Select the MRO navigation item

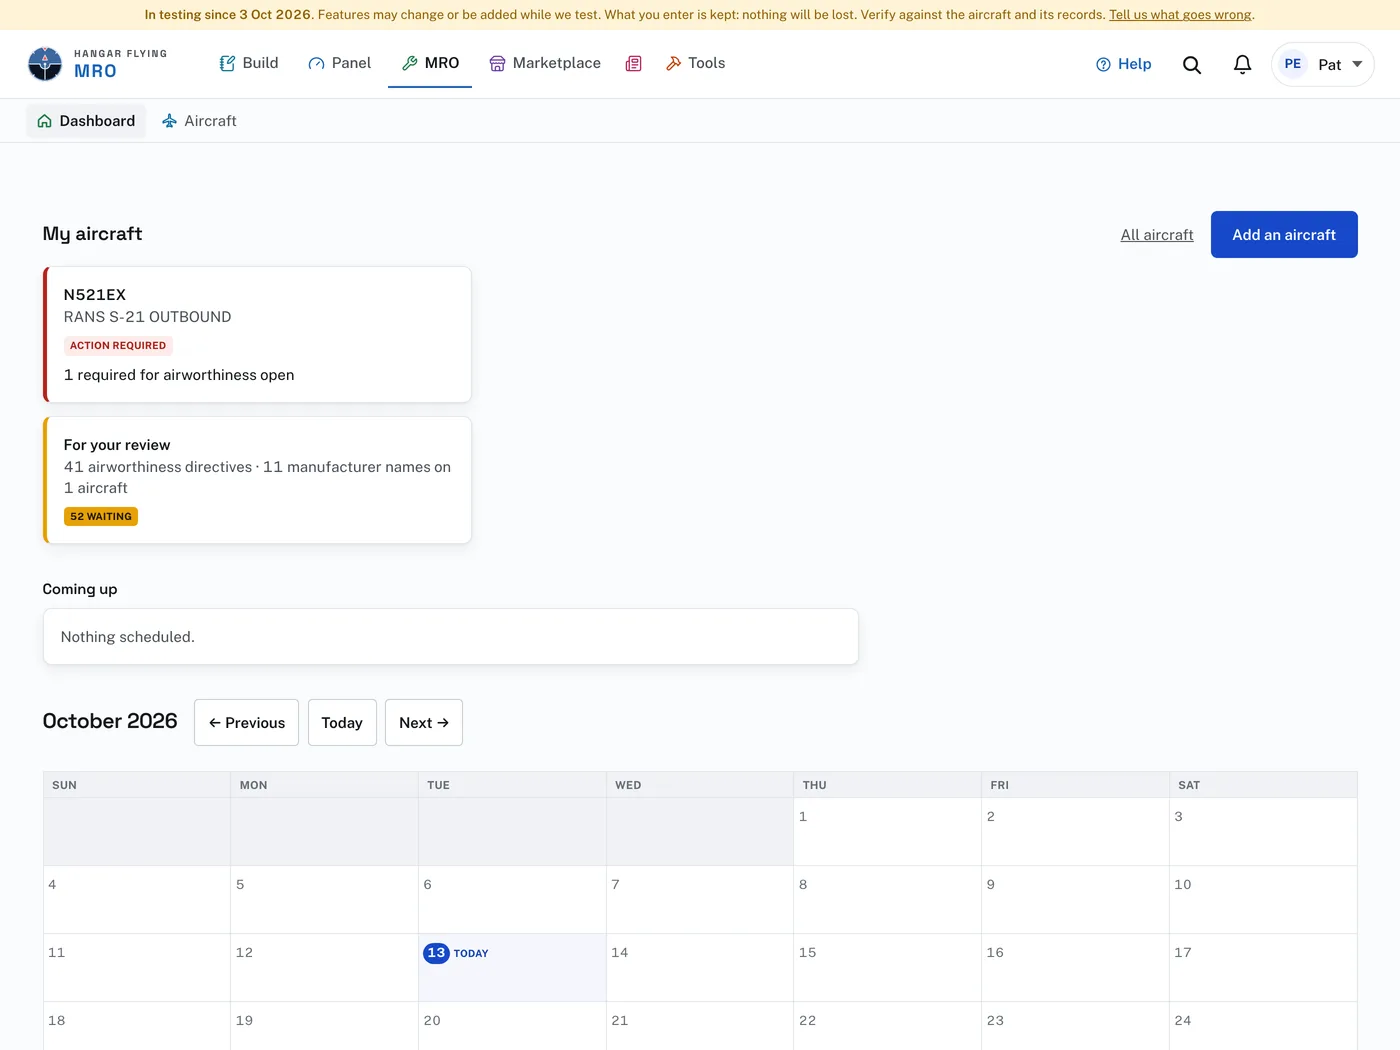coord(430,63)
